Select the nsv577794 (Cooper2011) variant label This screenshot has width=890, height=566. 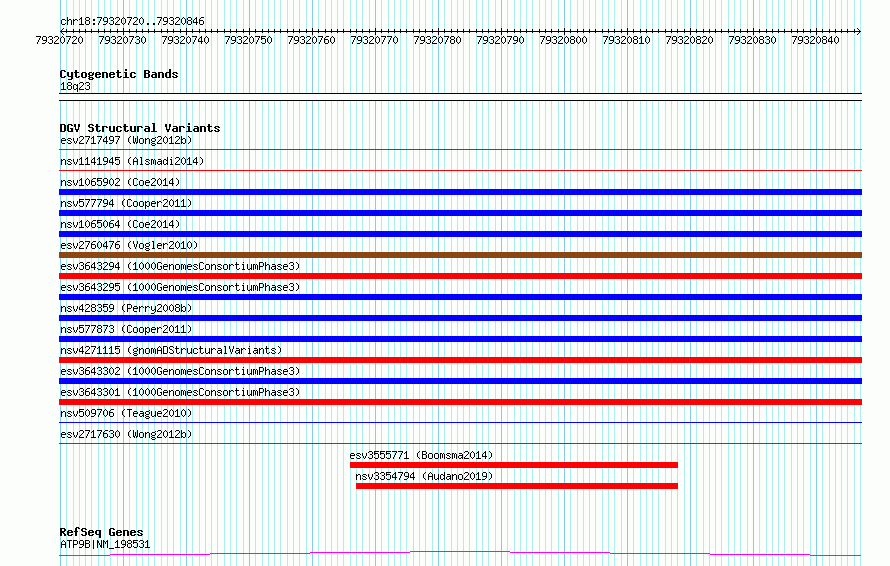coord(126,203)
